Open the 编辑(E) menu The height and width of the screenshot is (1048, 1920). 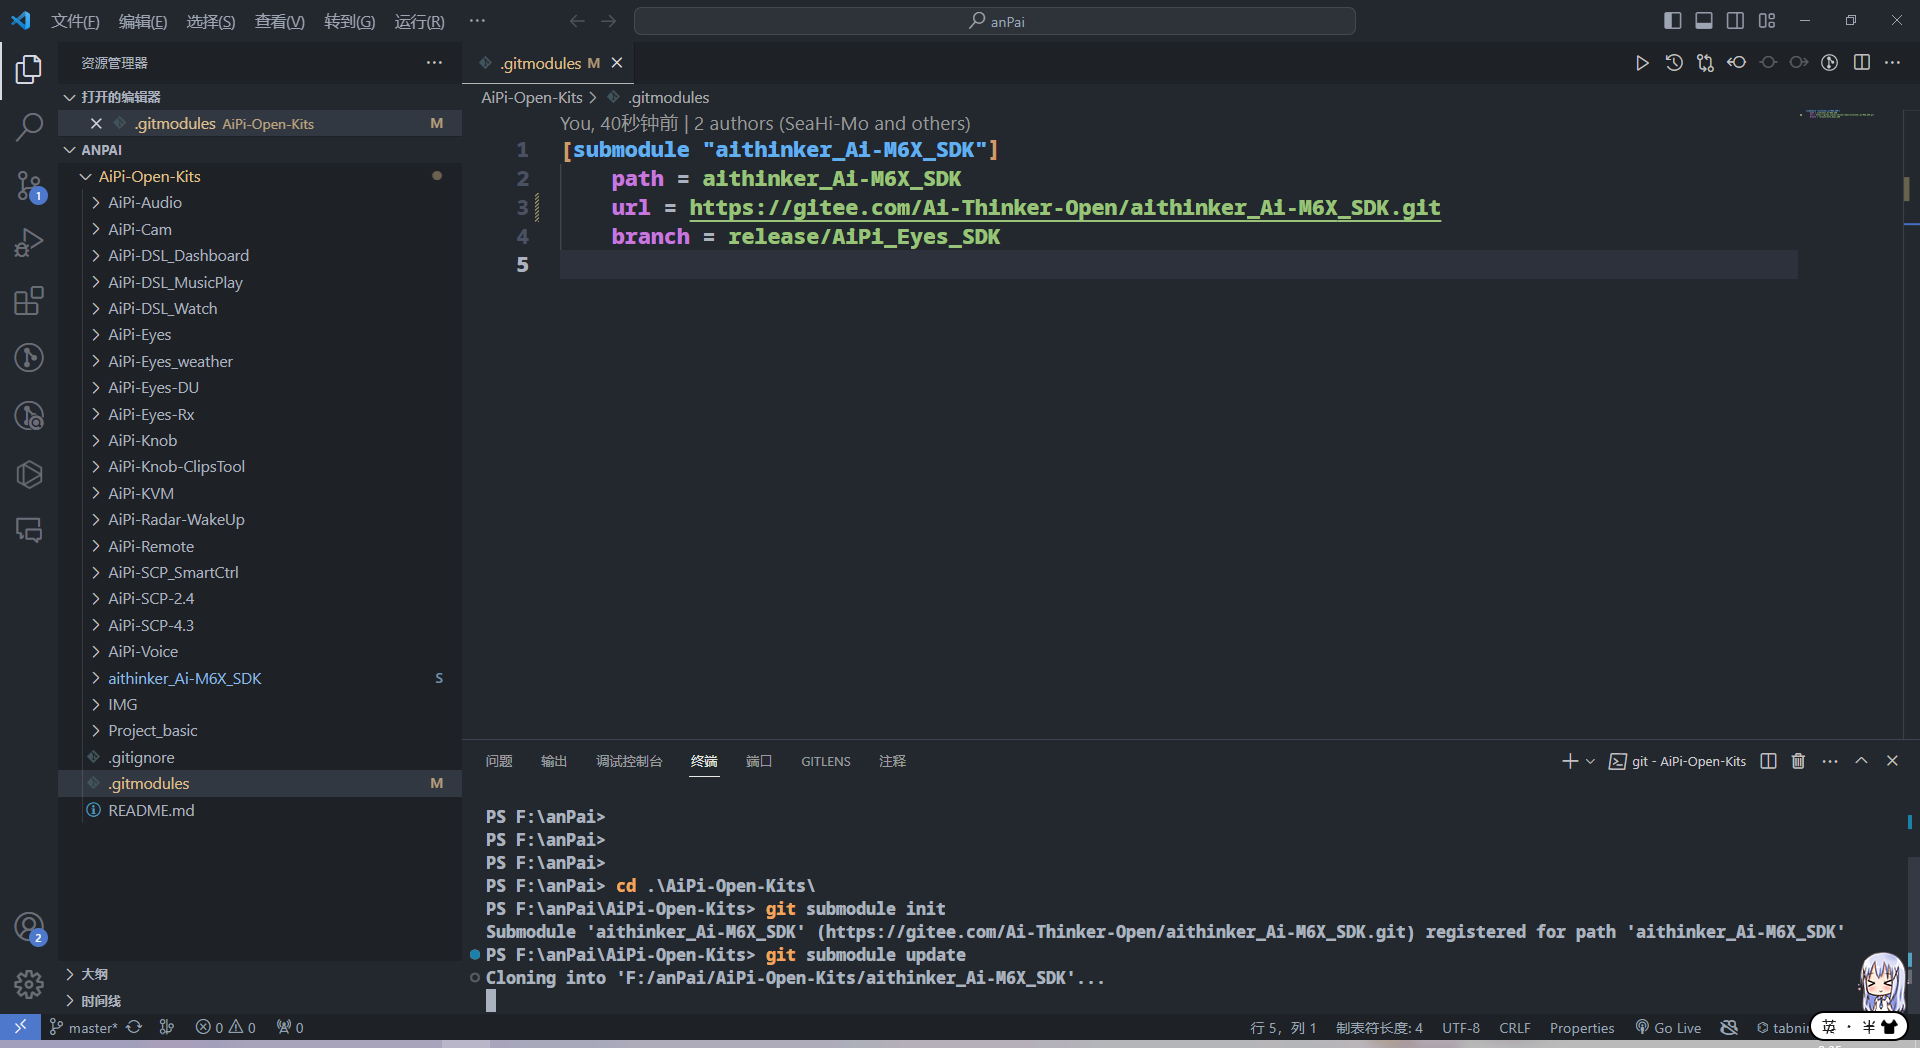pos(143,21)
